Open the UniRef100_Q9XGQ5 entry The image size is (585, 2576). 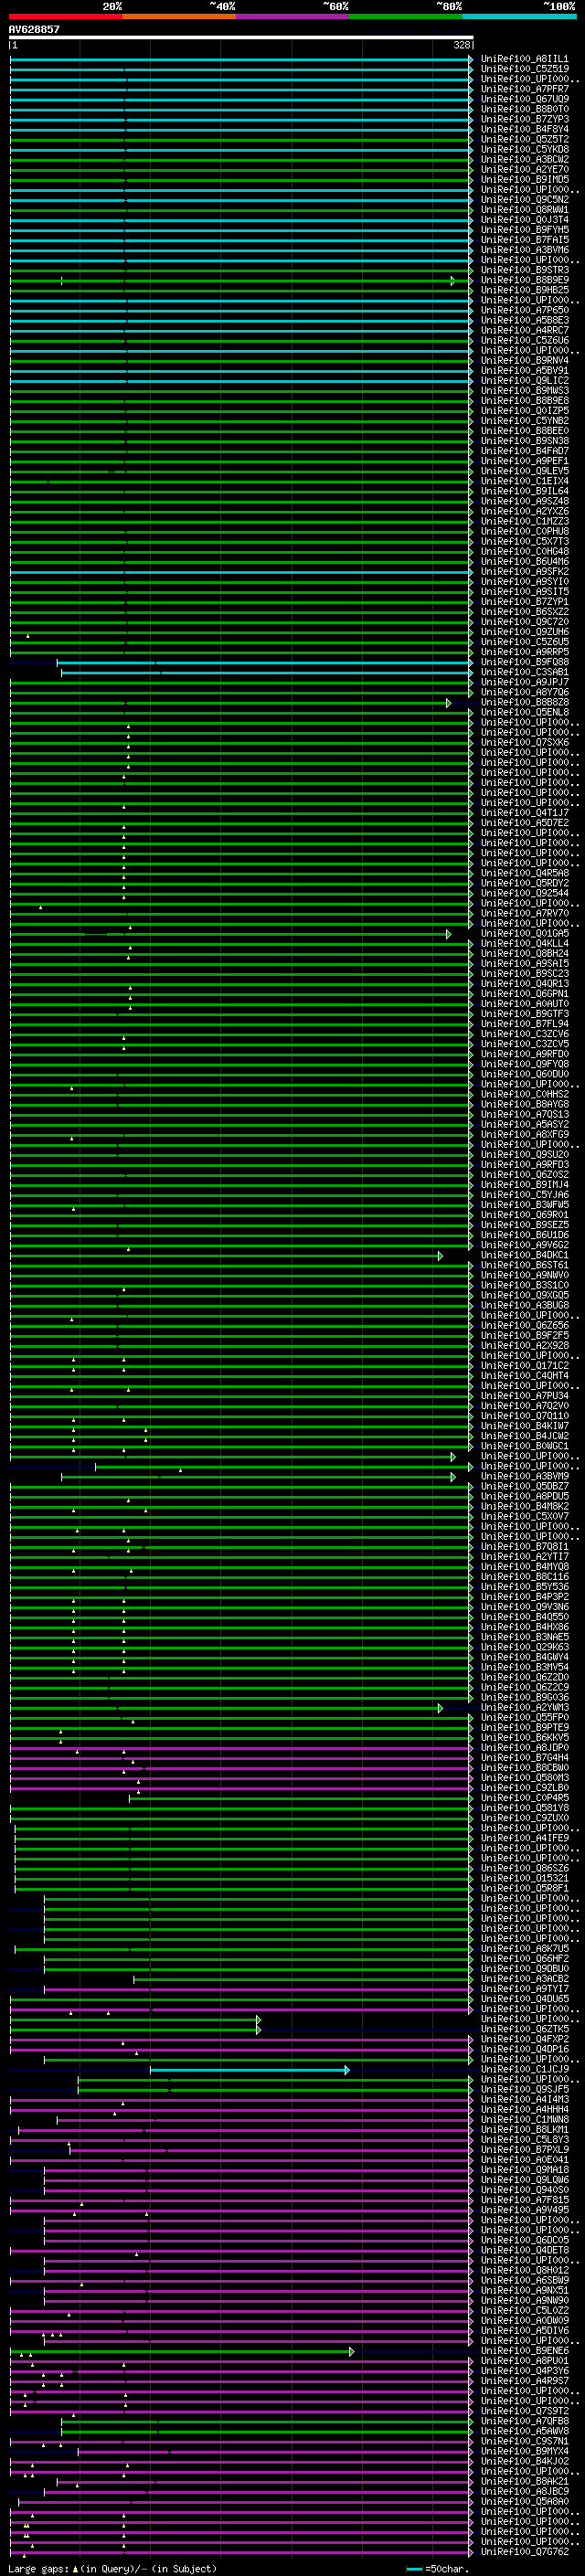[525, 1295]
